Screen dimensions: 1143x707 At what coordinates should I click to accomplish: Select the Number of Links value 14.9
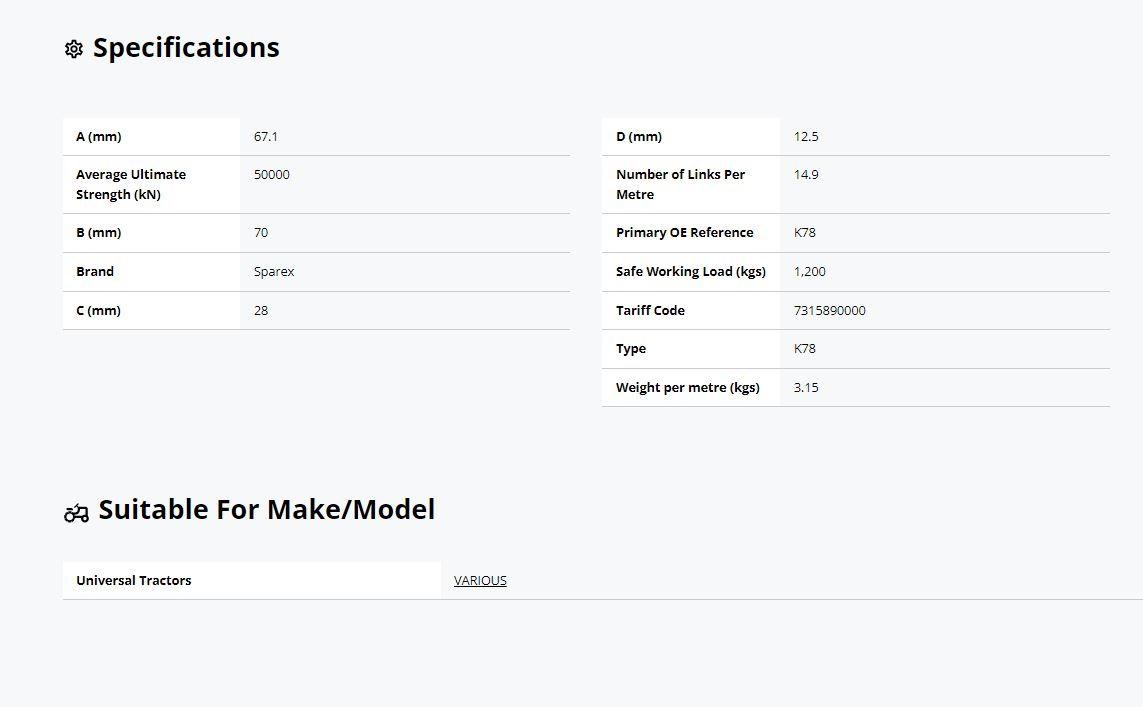[806, 174]
